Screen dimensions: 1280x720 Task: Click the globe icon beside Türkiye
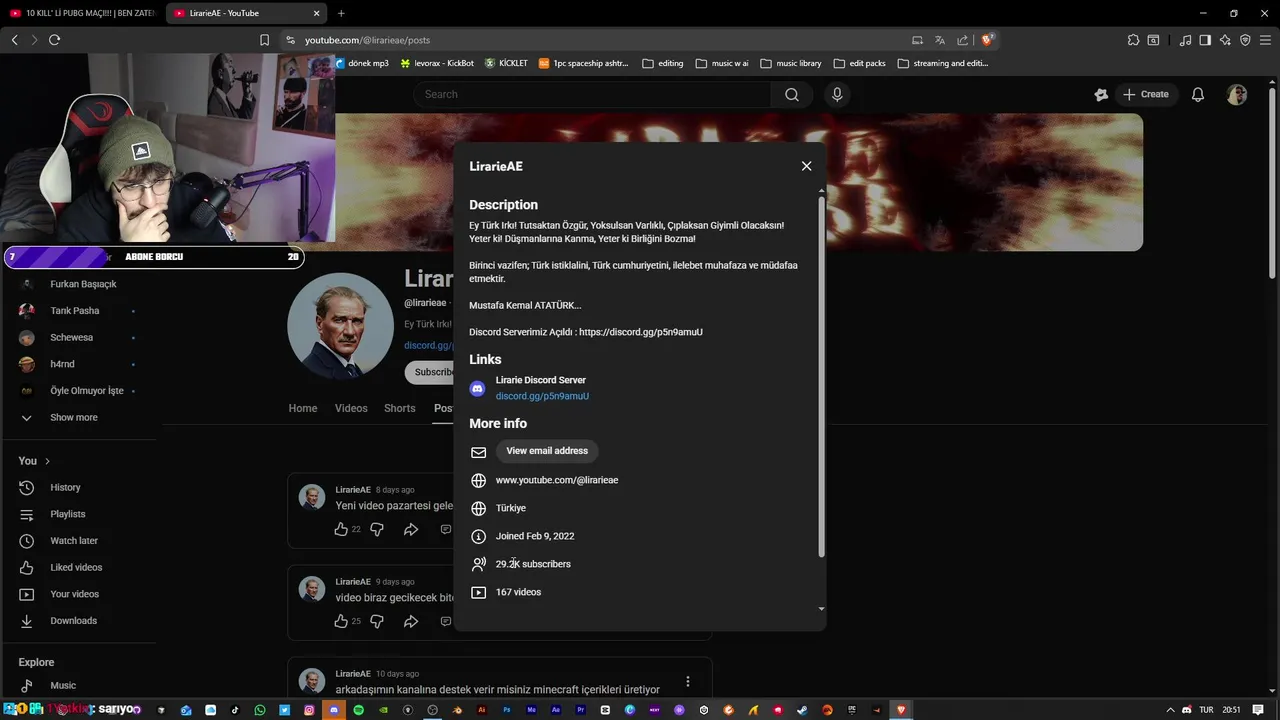coord(478,508)
